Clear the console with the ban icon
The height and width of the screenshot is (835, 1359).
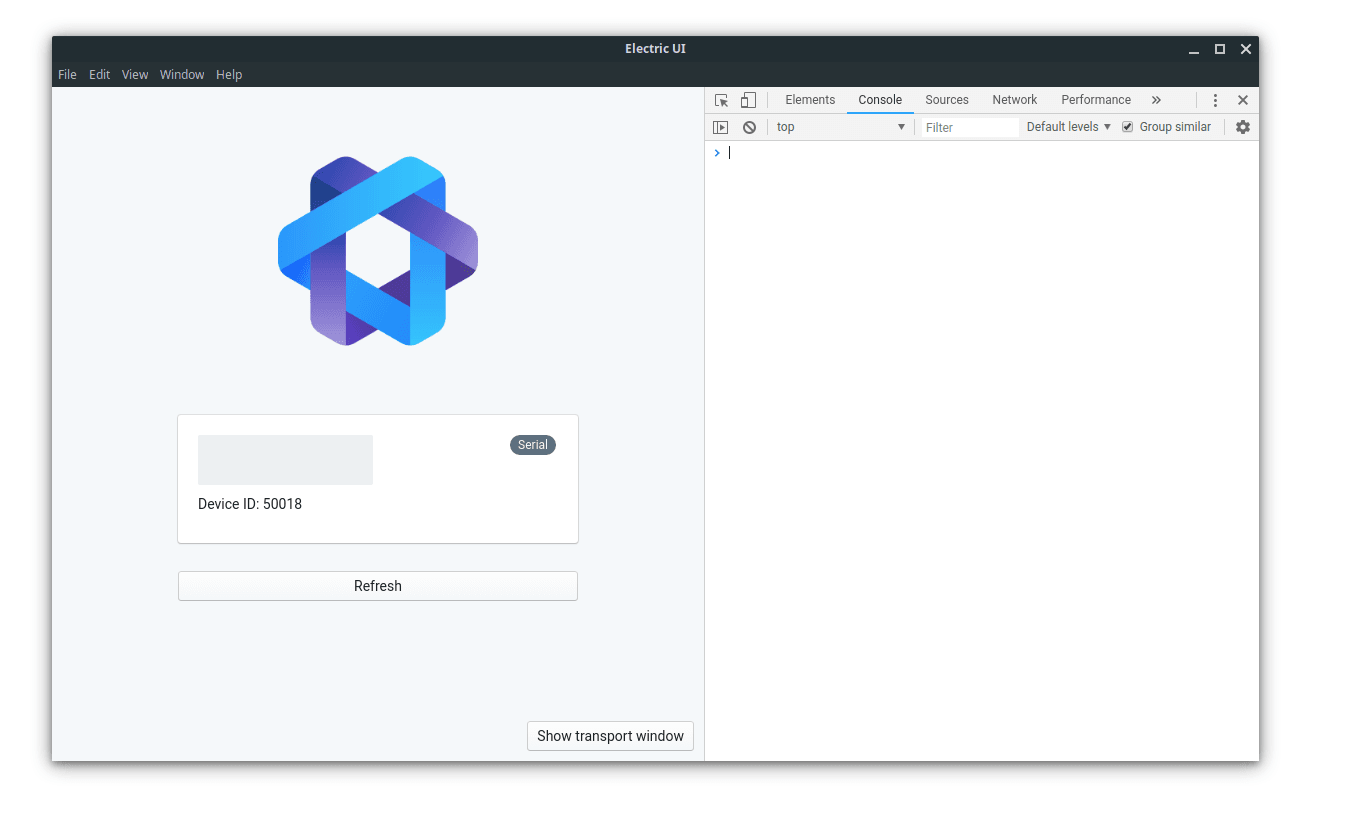(749, 127)
